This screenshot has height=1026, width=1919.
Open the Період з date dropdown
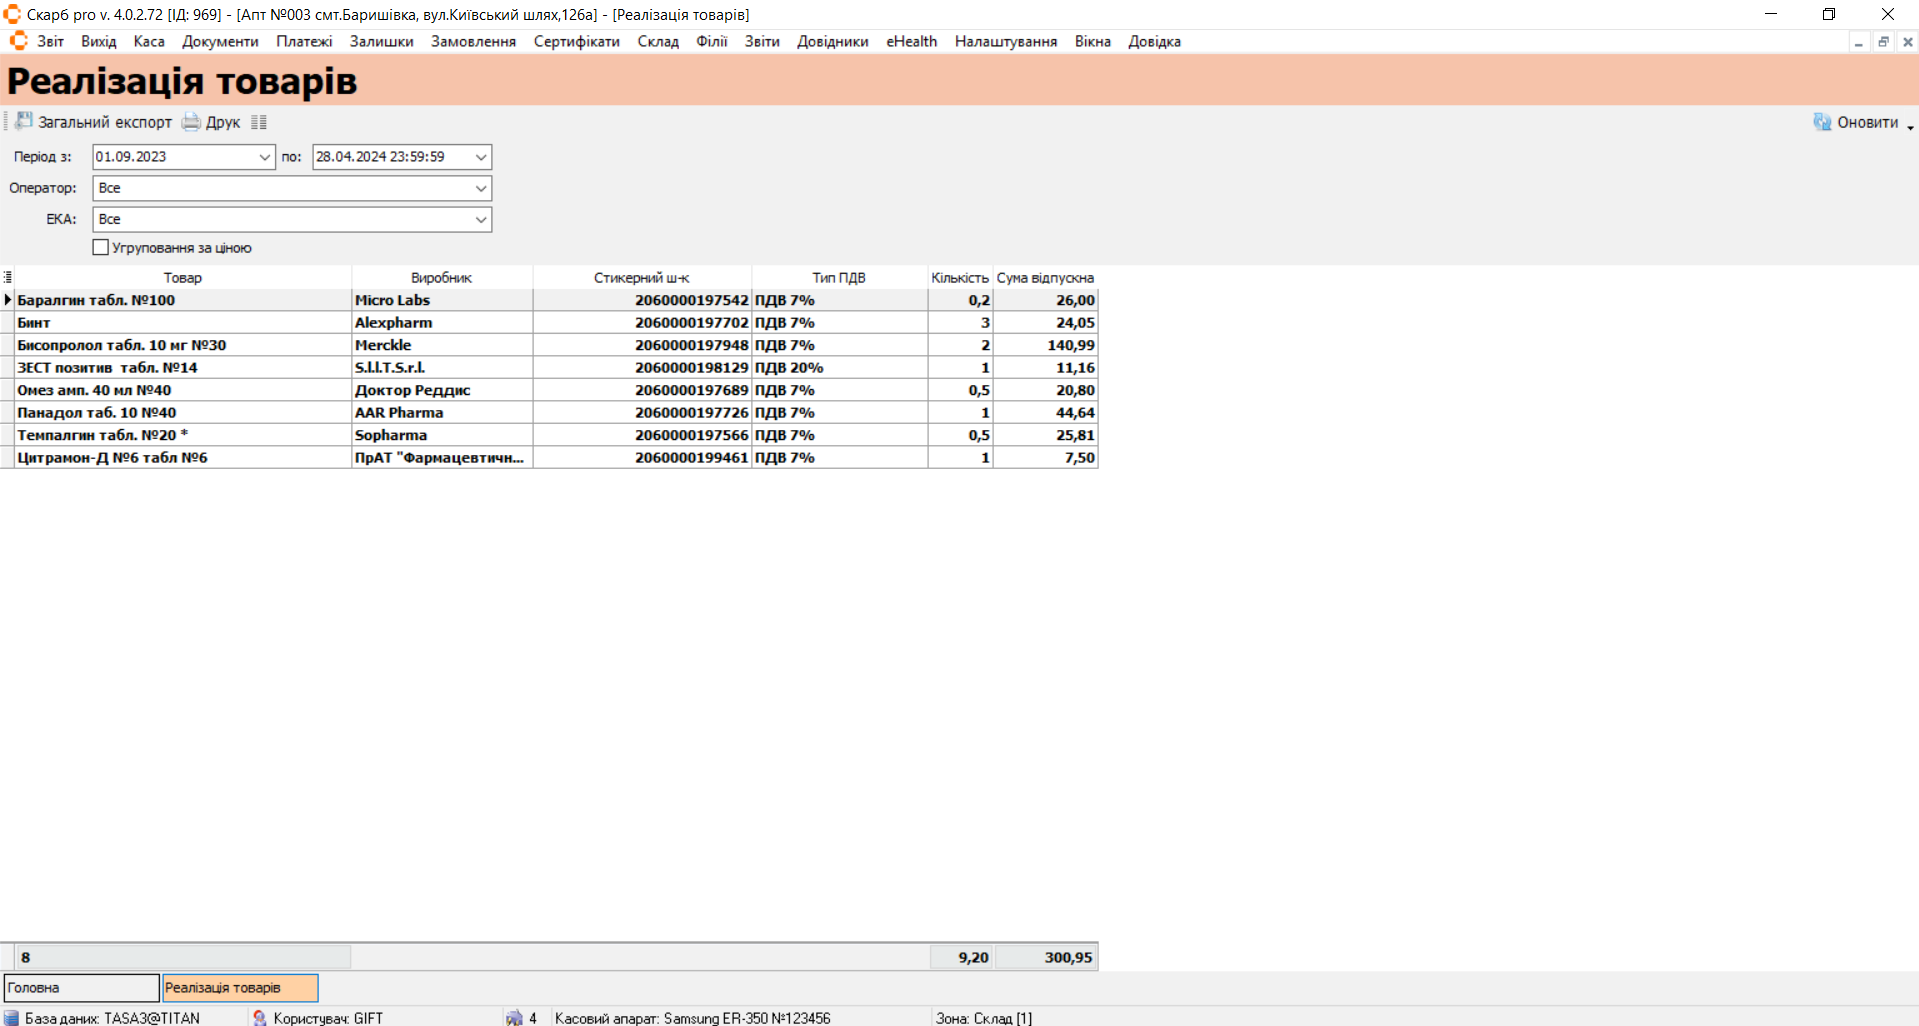coord(264,157)
